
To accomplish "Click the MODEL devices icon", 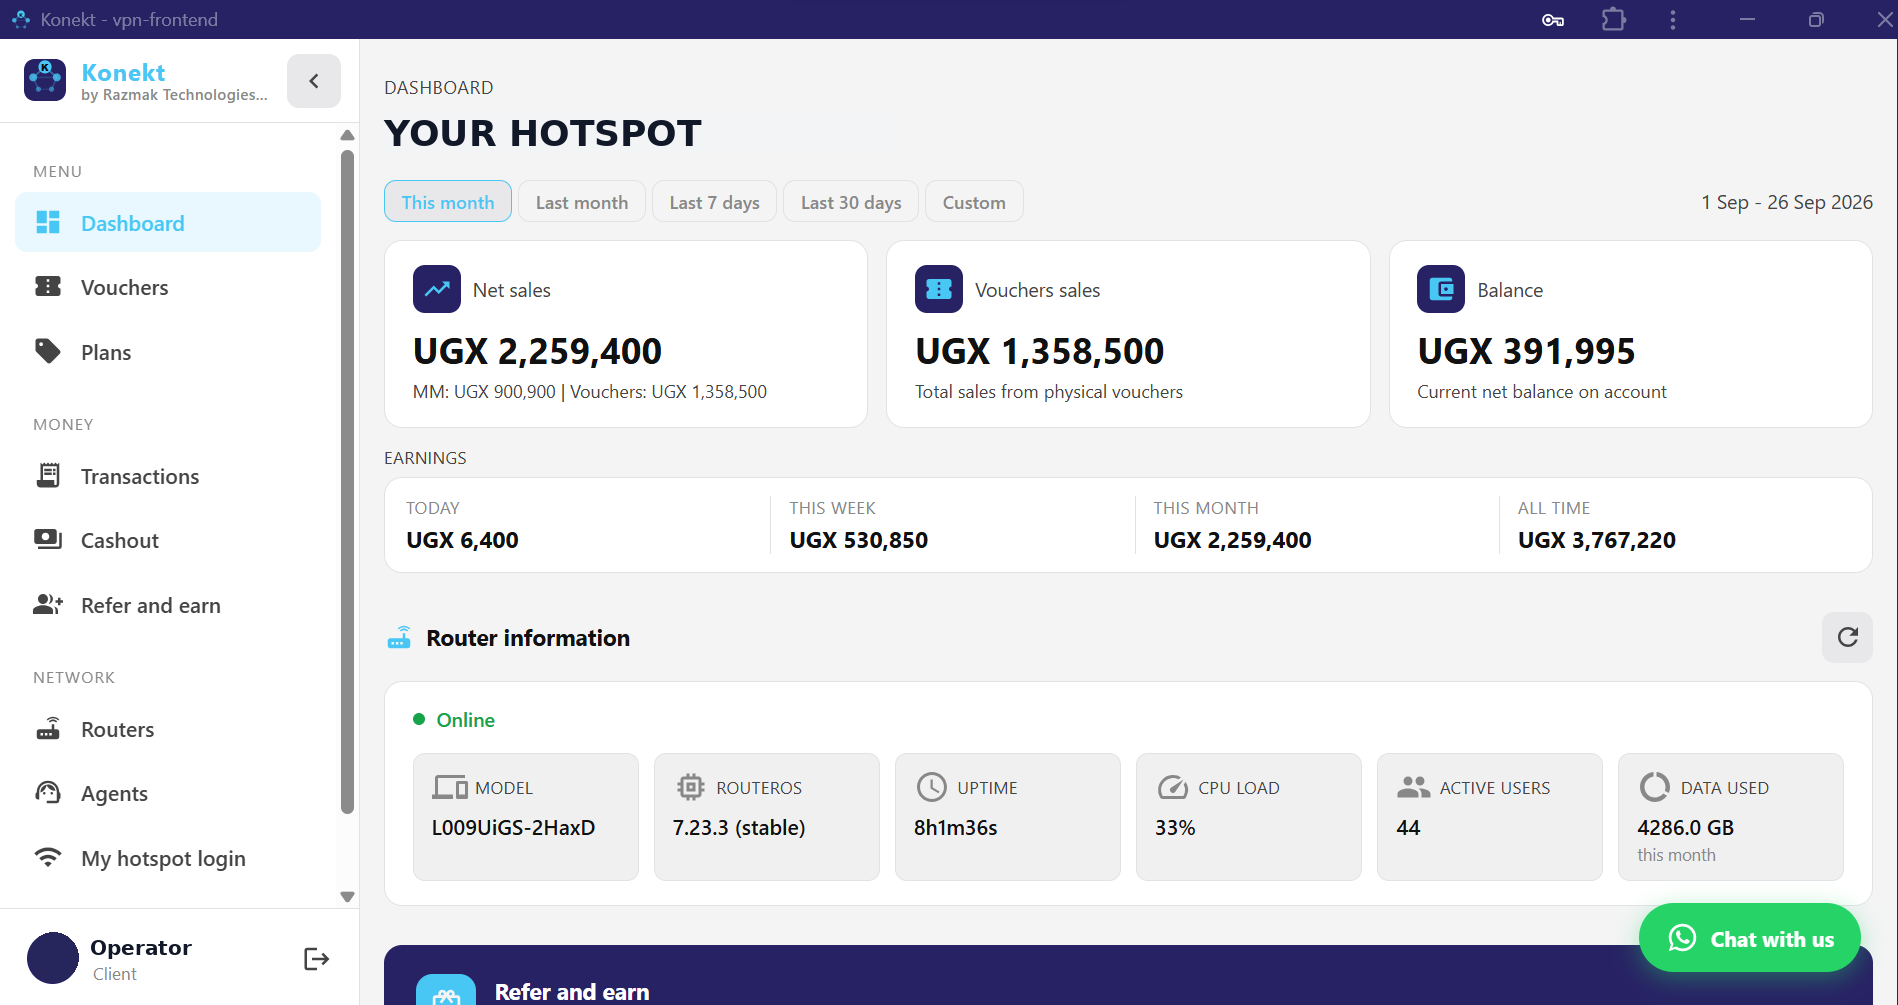I will (x=450, y=787).
